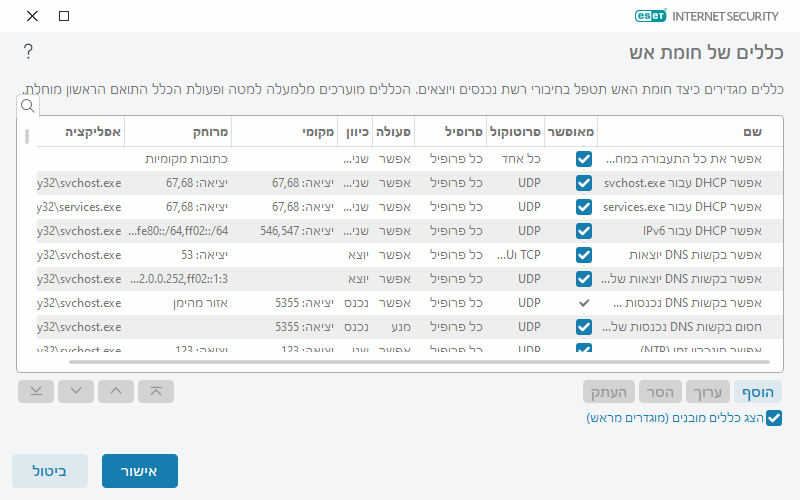Viewport: 800px width, 500px height.
Task: Select rule 'אפשר DHCP עבור IPv6'
Action: [703, 231]
